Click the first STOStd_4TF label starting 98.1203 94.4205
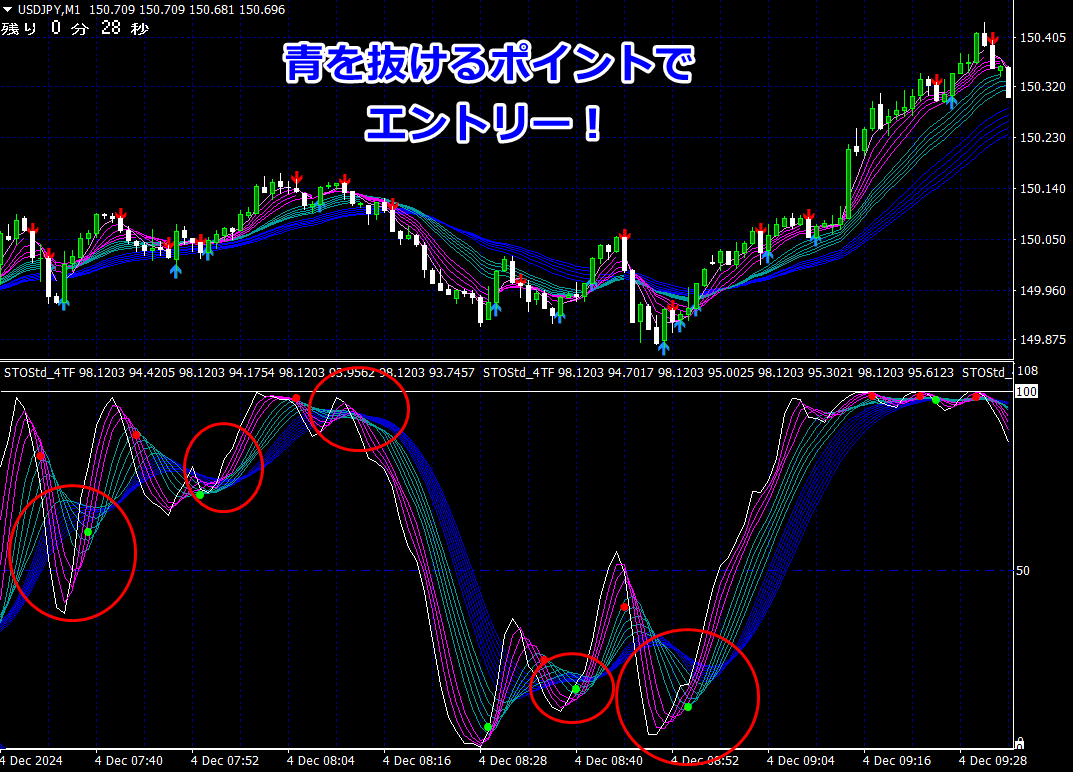The width and height of the screenshot is (1073, 772). (240, 373)
